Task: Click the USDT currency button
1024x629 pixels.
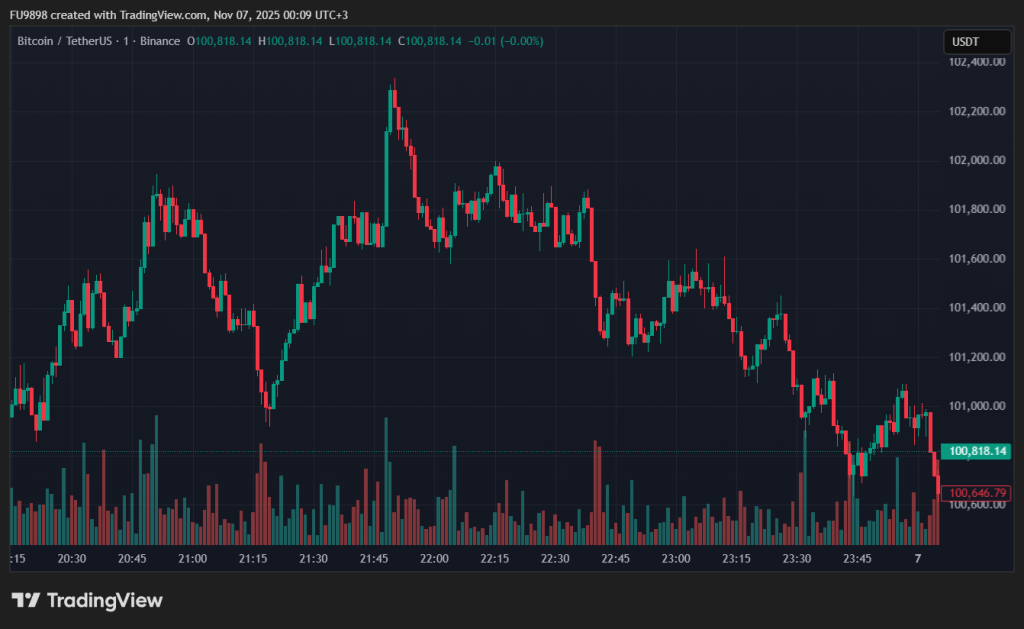Action: coord(964,42)
